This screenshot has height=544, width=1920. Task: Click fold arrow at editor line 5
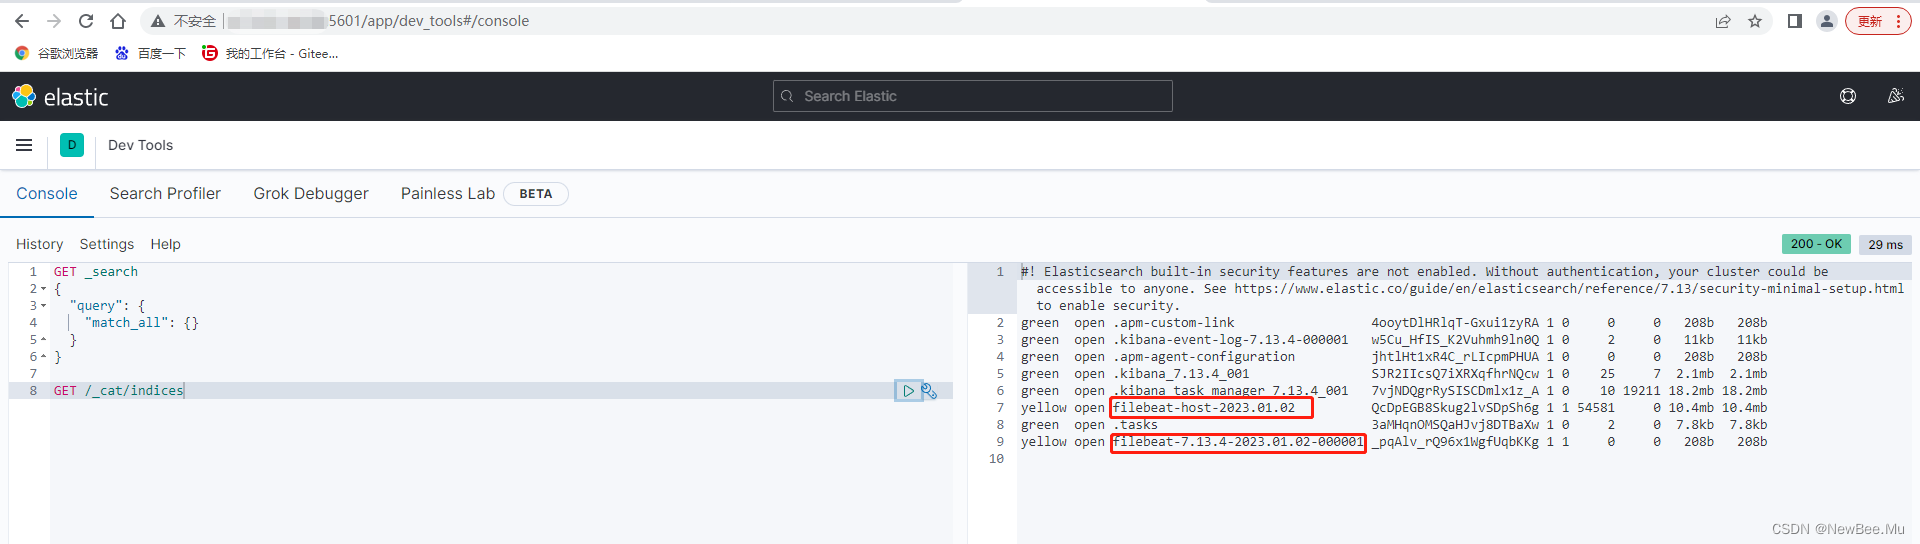[44, 340]
